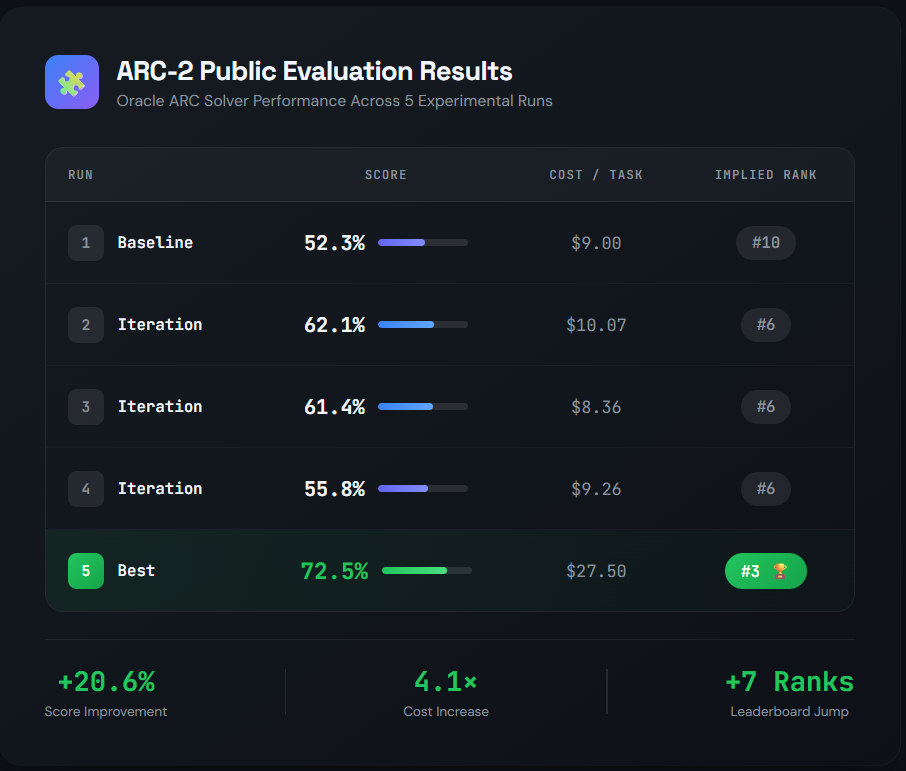Select run number 3 badge
This screenshot has height=771, width=906.
[x=86, y=407]
